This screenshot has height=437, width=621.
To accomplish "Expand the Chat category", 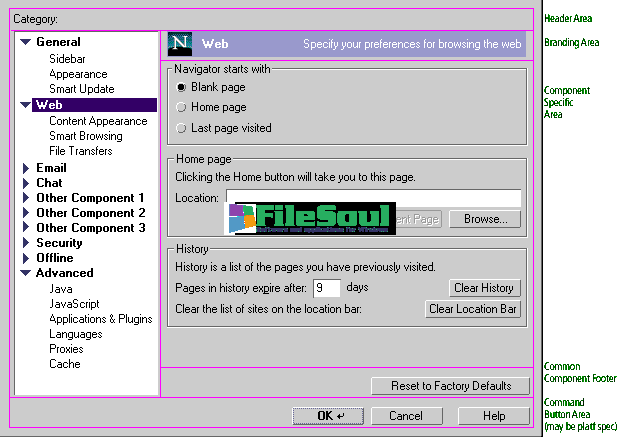I will [26, 183].
